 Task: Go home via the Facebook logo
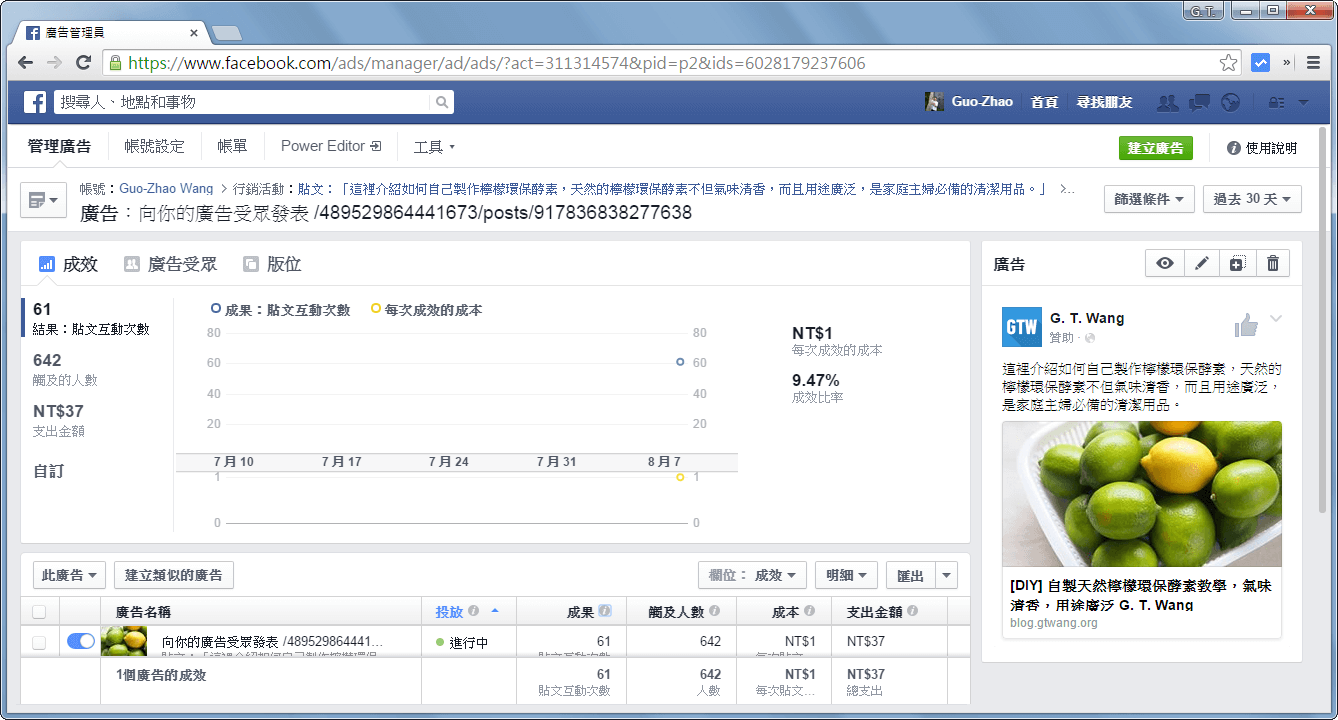click(x=33, y=101)
